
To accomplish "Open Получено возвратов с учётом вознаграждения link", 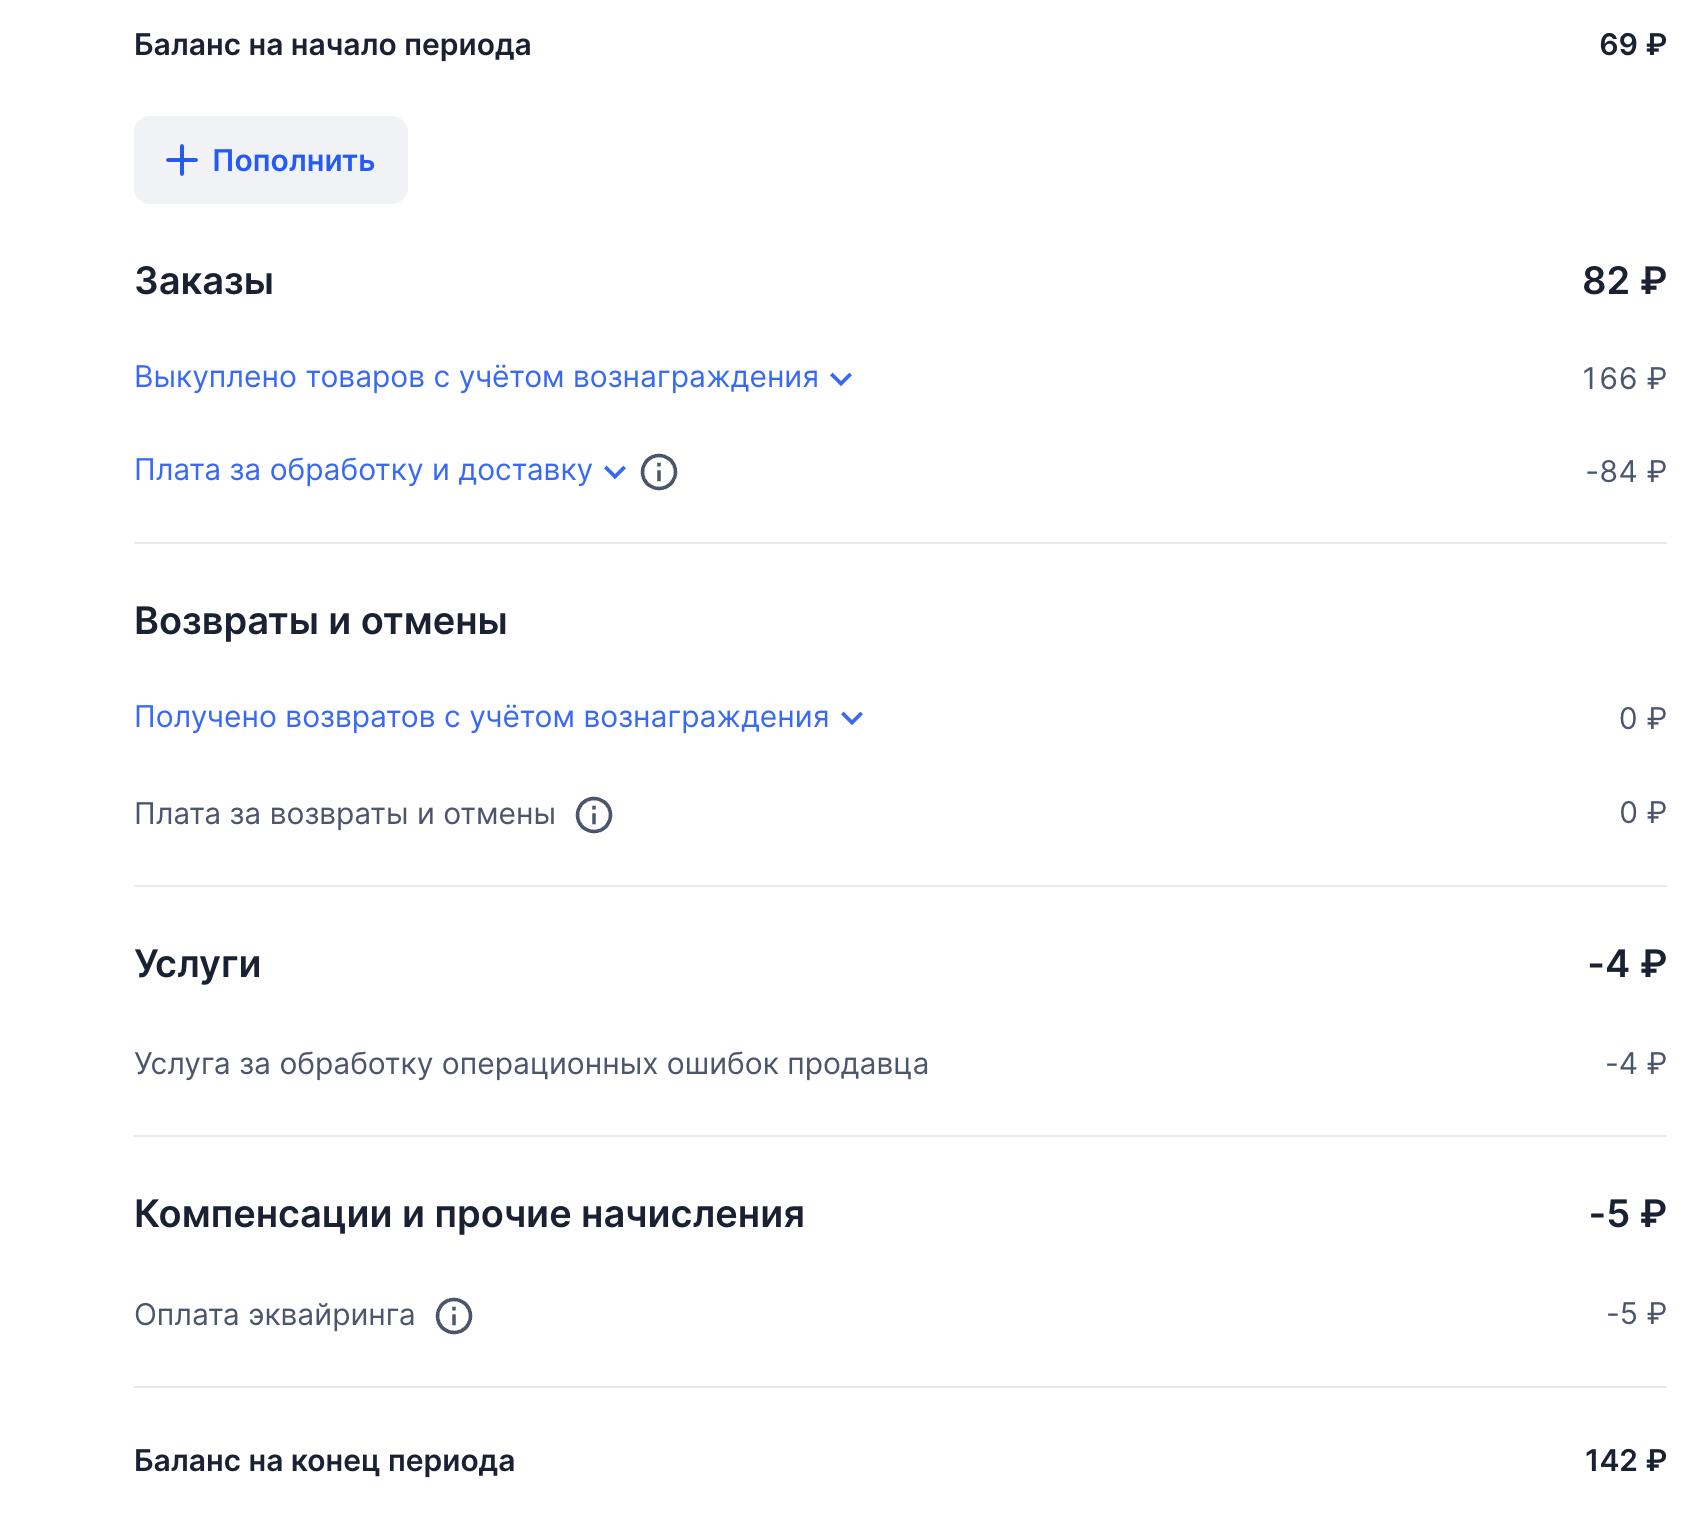I will [x=481, y=718].
